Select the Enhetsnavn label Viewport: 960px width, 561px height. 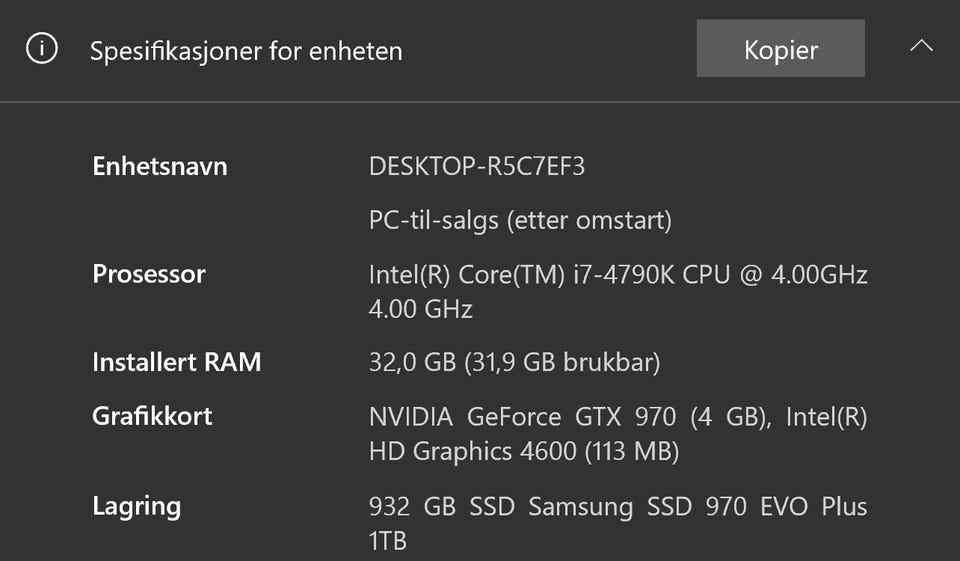(160, 166)
